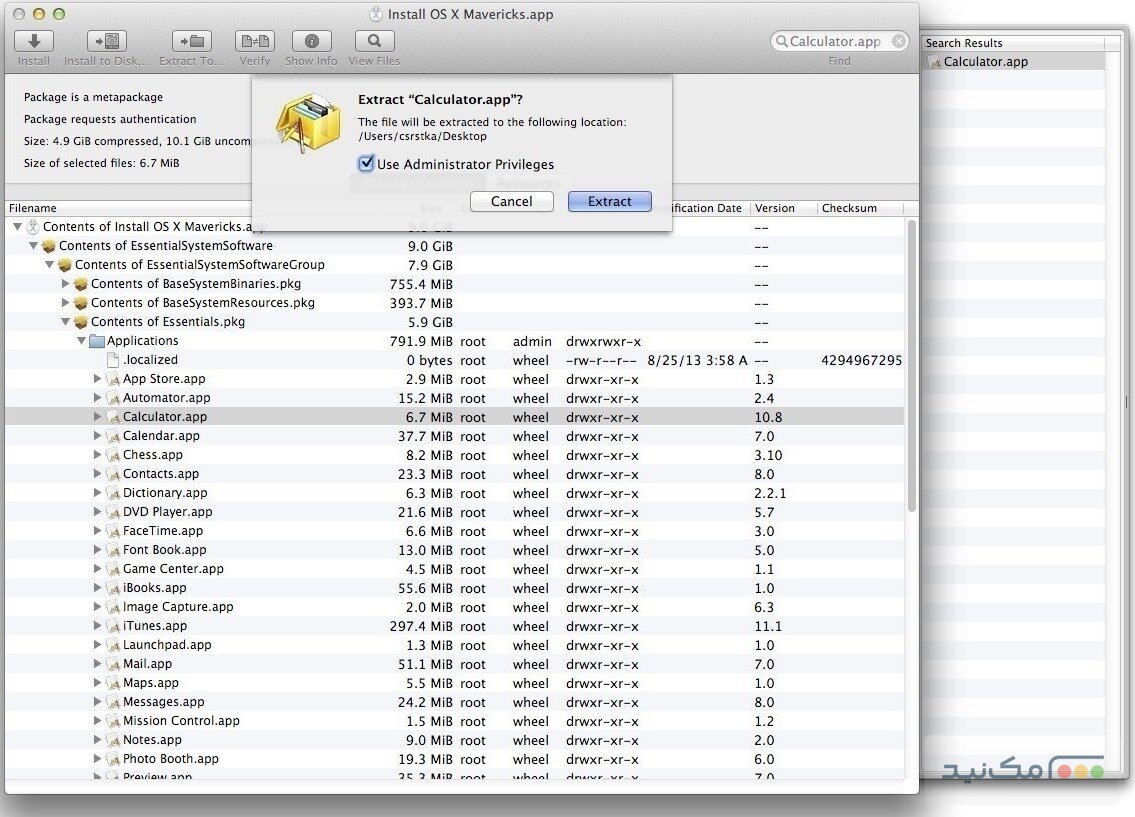Click the Install to Disk toolbar icon
The width and height of the screenshot is (1135, 817).
tap(107, 41)
